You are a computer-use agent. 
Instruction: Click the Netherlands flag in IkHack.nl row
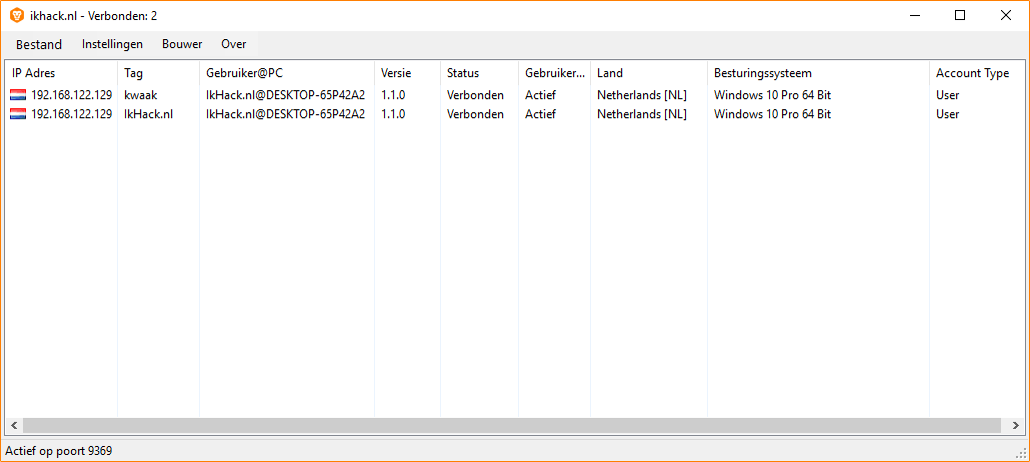18,114
